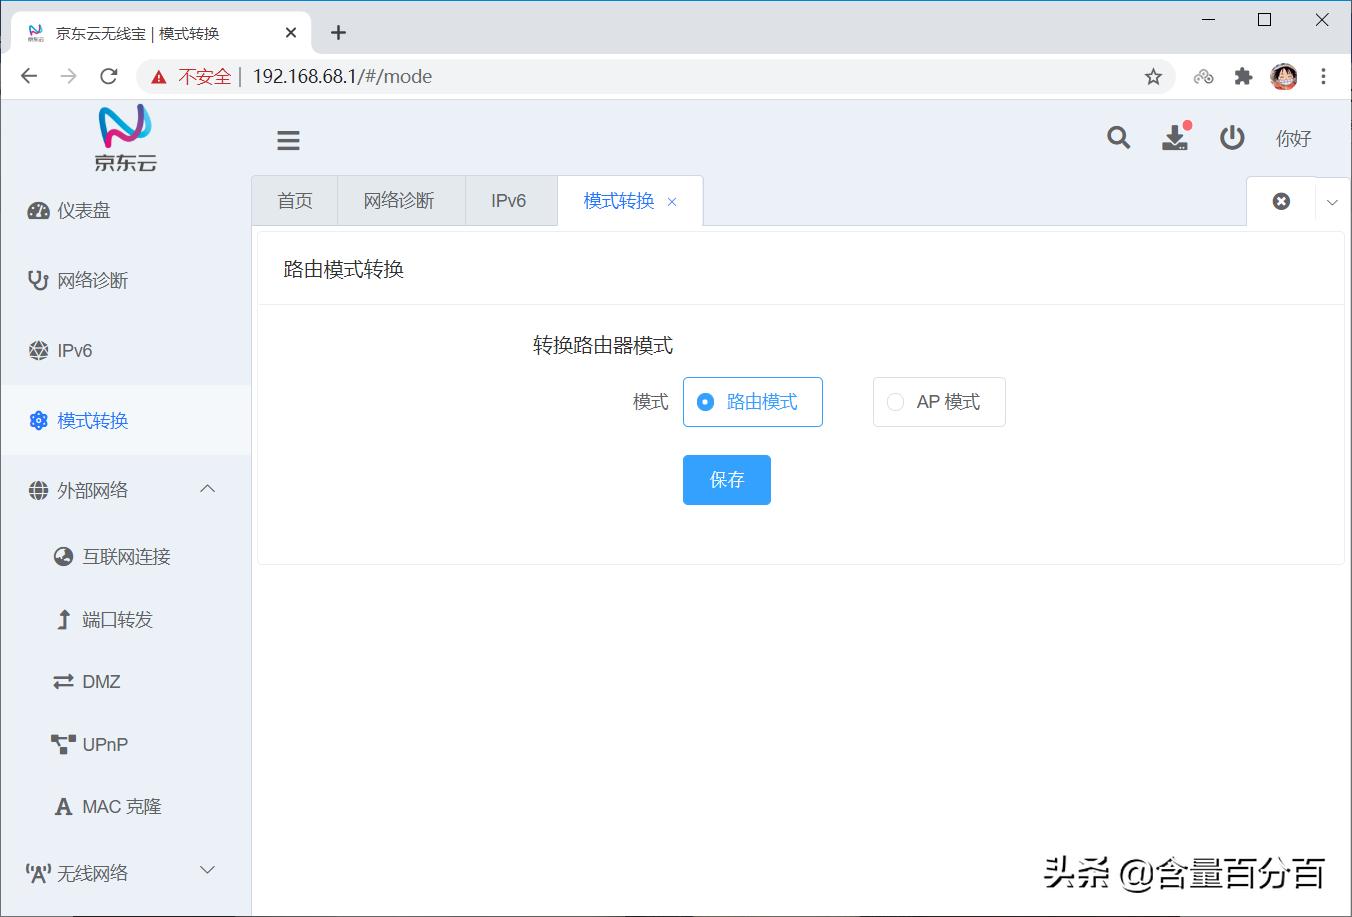Enable AP 模式 by selecting its radio button
This screenshot has height=917, width=1352.
pos(895,401)
